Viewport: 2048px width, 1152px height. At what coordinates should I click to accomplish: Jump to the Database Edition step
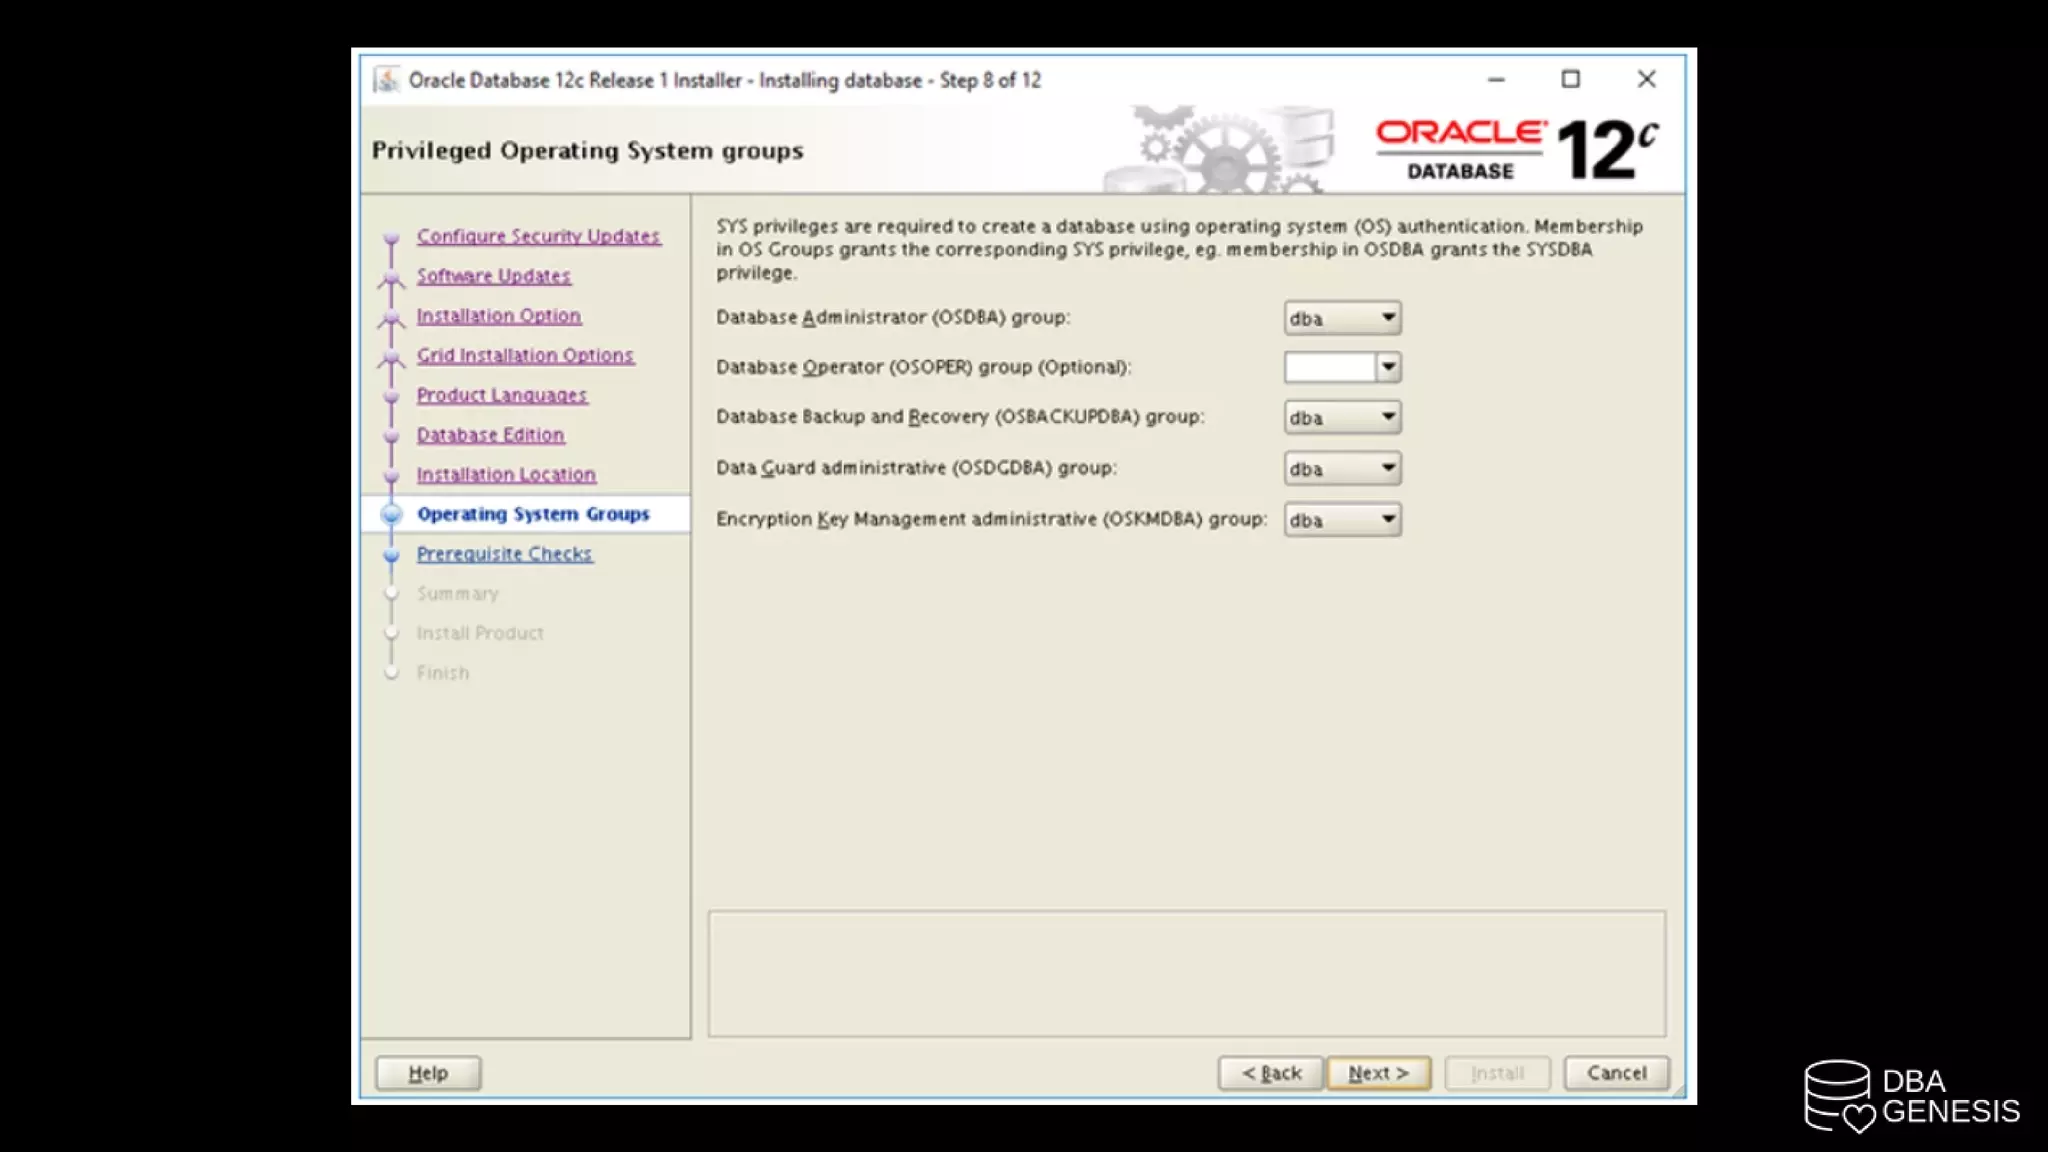490,435
